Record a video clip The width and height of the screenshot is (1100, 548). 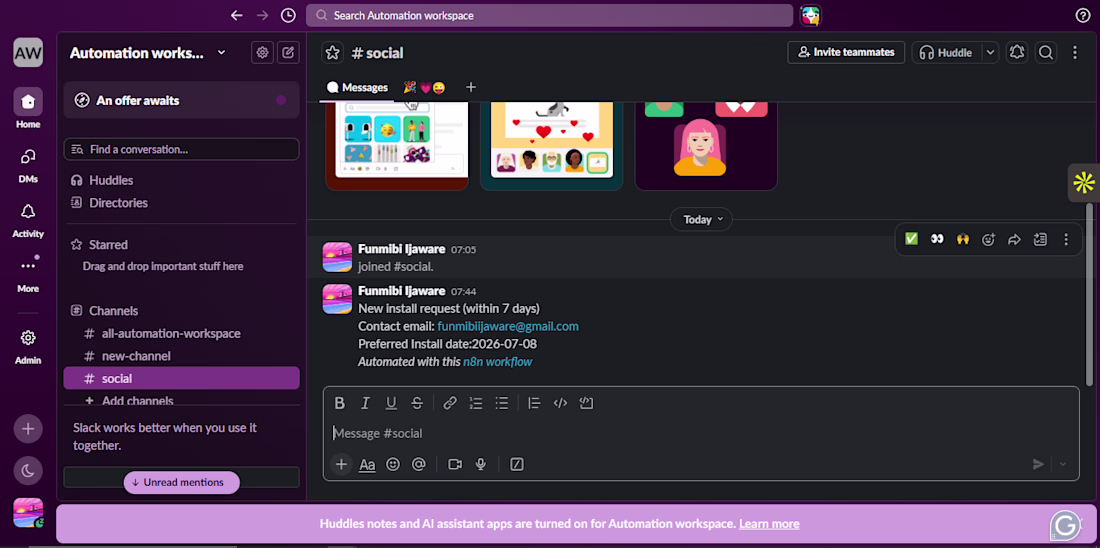(x=455, y=464)
